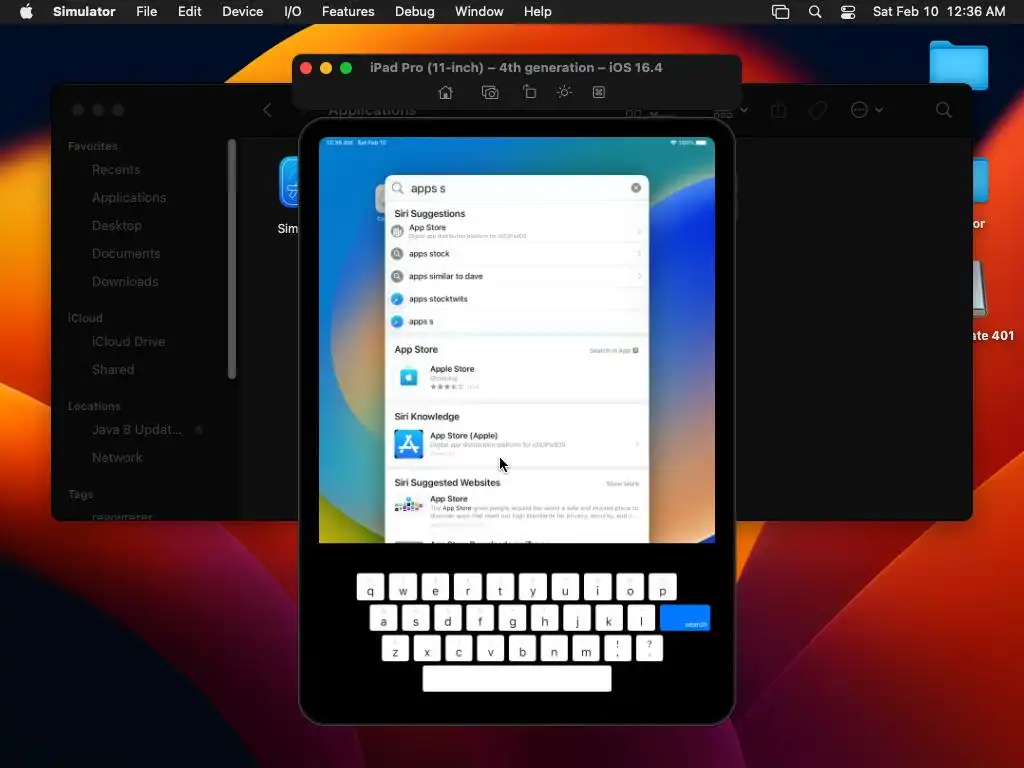Select the 'apps stocktwits' web suggestion
Image resolution: width=1024 pixels, height=768 pixels.
pos(517,299)
